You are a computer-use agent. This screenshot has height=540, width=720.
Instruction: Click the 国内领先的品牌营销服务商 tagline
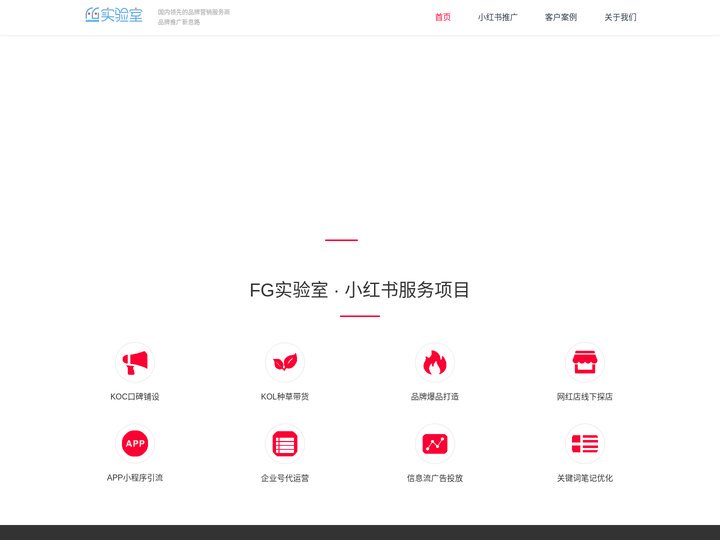tap(194, 12)
